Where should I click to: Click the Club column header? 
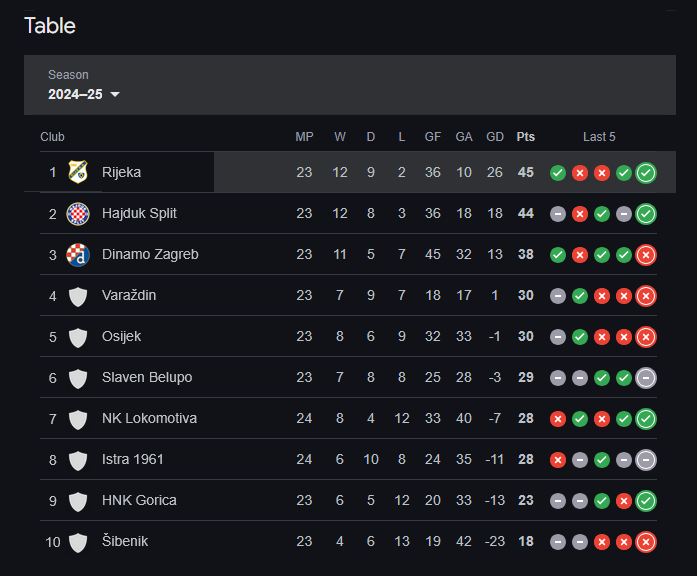(x=52, y=137)
